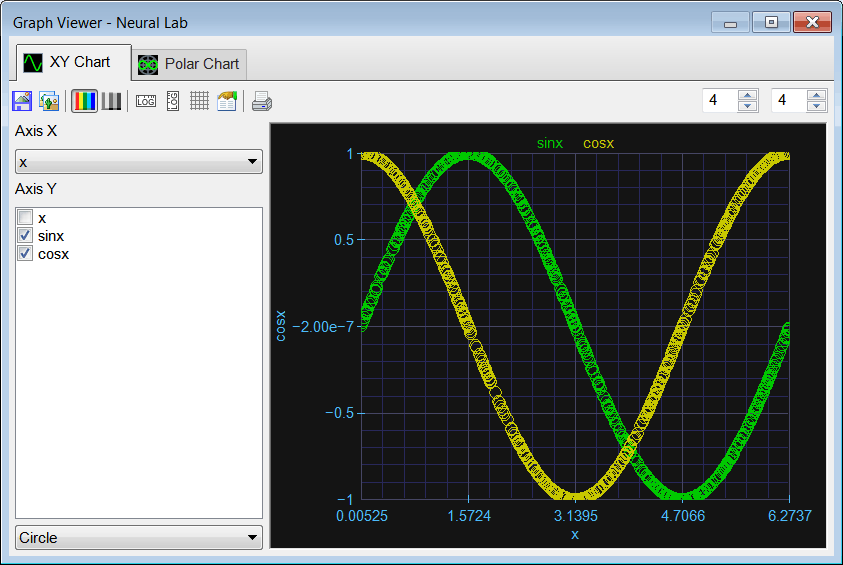Viewport: 843px width, 565px height.
Task: Click the vertical cosx axis title
Action: 280,326
